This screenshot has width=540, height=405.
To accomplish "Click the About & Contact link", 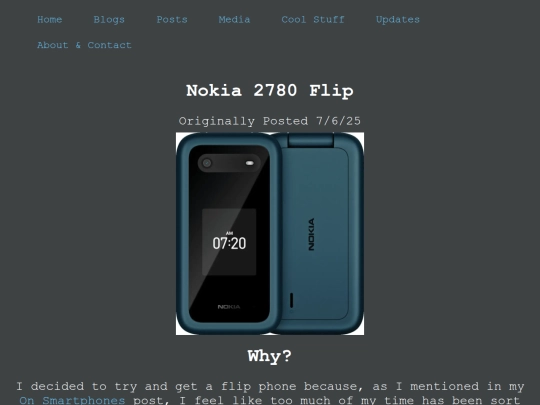I will [84, 45].
